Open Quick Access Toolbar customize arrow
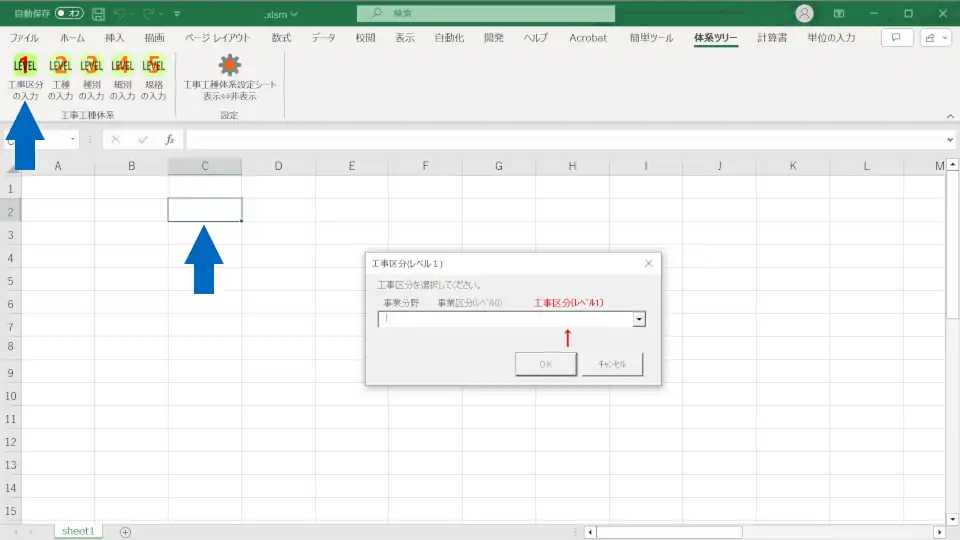 point(177,13)
